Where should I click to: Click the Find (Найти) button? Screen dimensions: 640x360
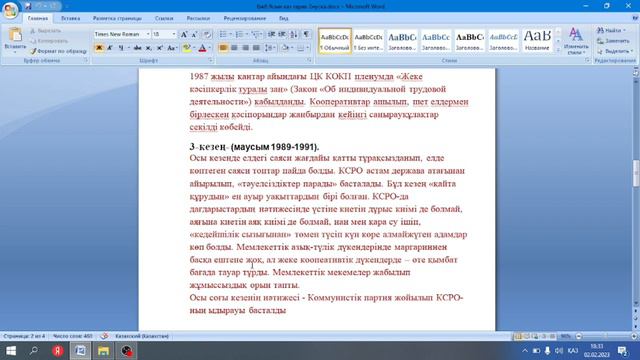pyautogui.click(x=611, y=31)
